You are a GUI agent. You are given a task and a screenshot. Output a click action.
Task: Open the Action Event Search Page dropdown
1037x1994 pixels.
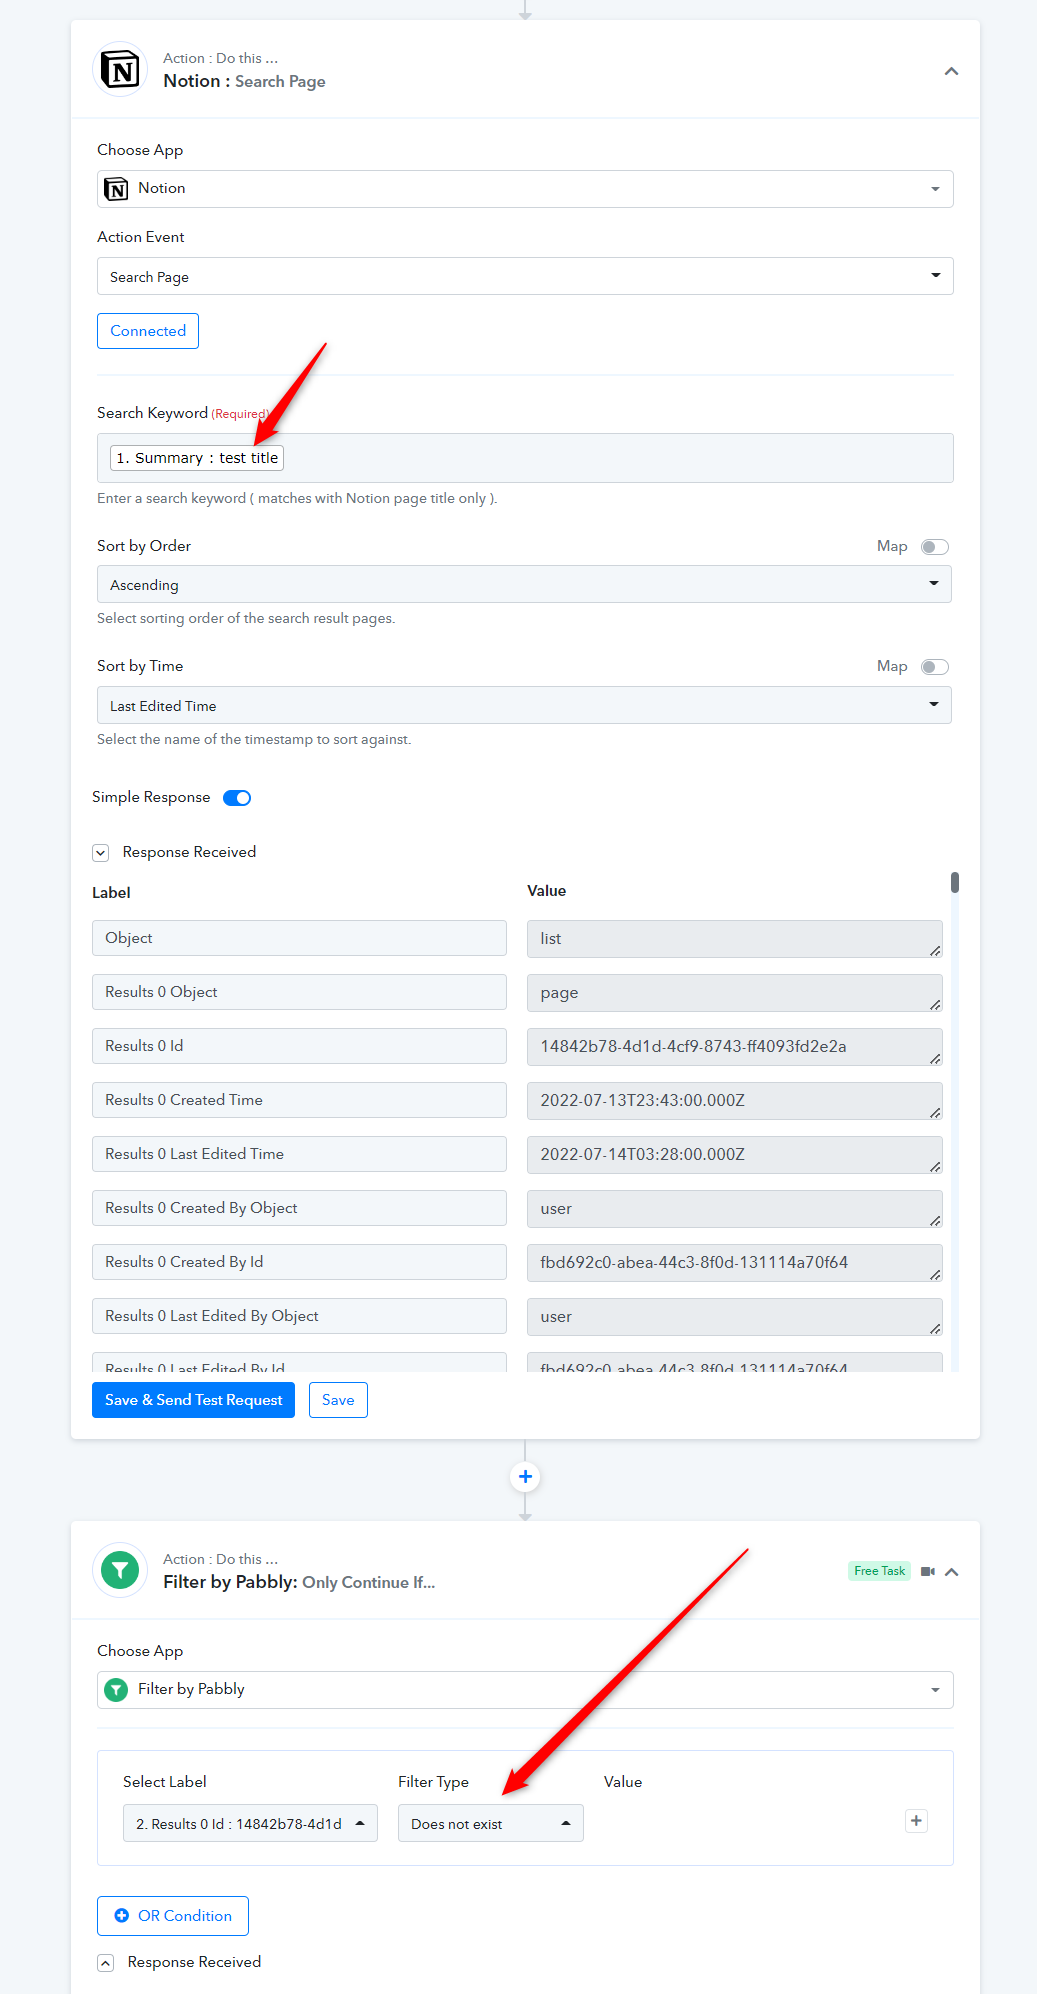click(525, 276)
